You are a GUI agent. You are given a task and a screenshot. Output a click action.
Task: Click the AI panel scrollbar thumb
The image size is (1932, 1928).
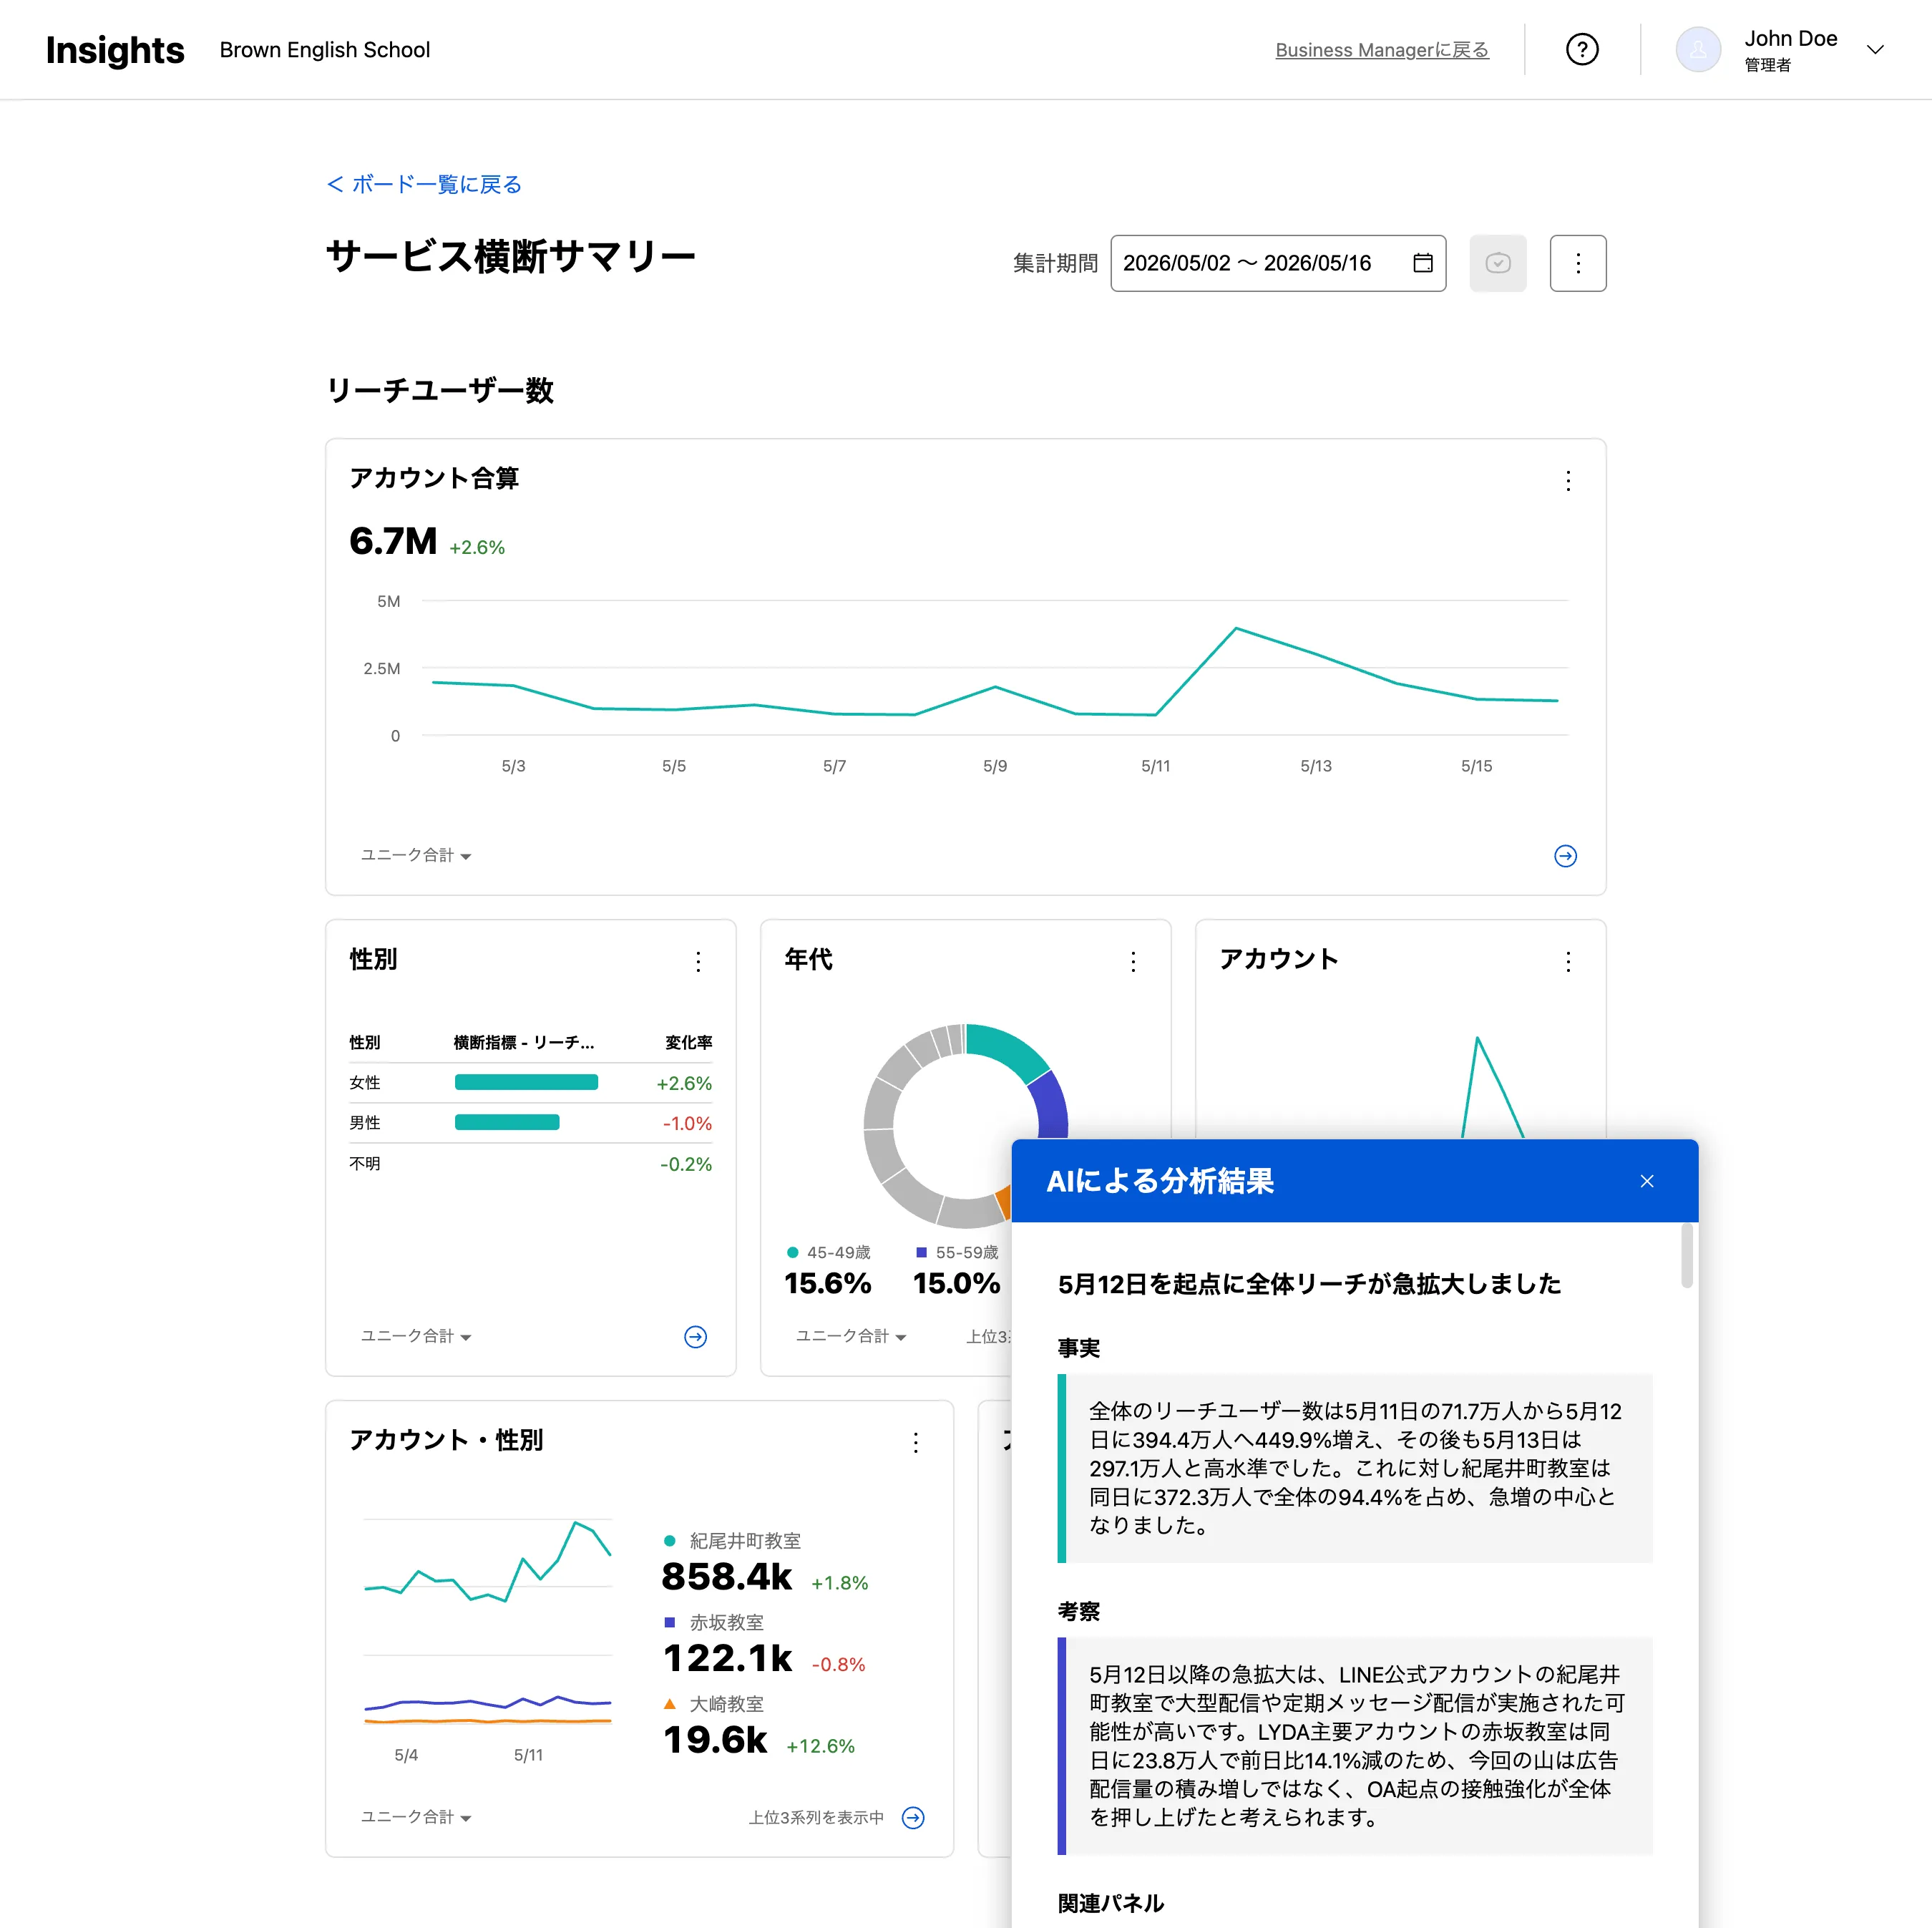[1687, 1255]
